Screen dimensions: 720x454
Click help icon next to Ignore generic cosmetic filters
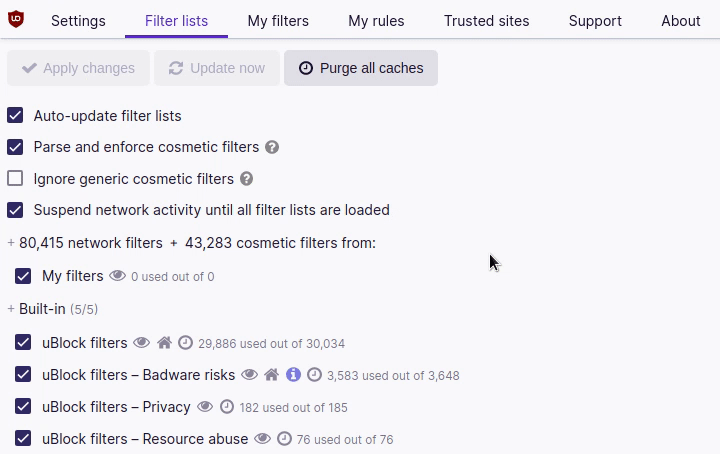(x=247, y=179)
